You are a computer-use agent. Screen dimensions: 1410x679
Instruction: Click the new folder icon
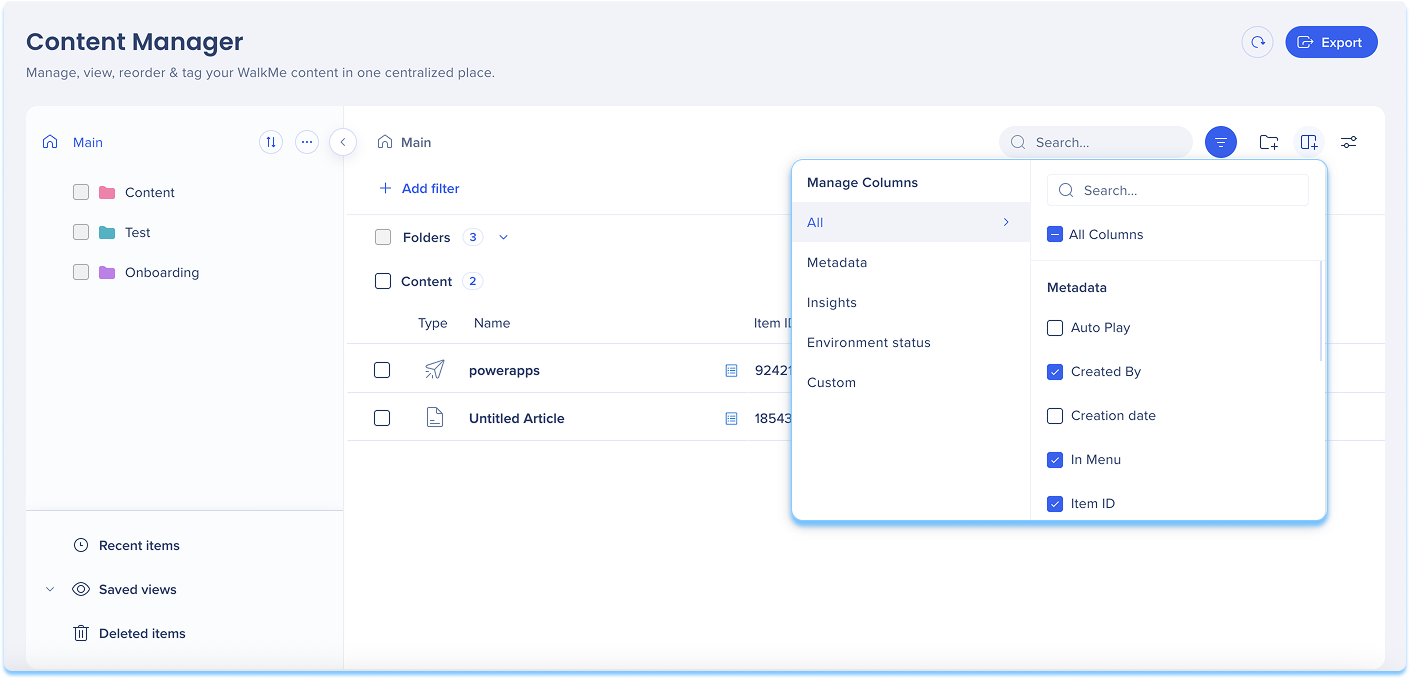coord(1268,142)
